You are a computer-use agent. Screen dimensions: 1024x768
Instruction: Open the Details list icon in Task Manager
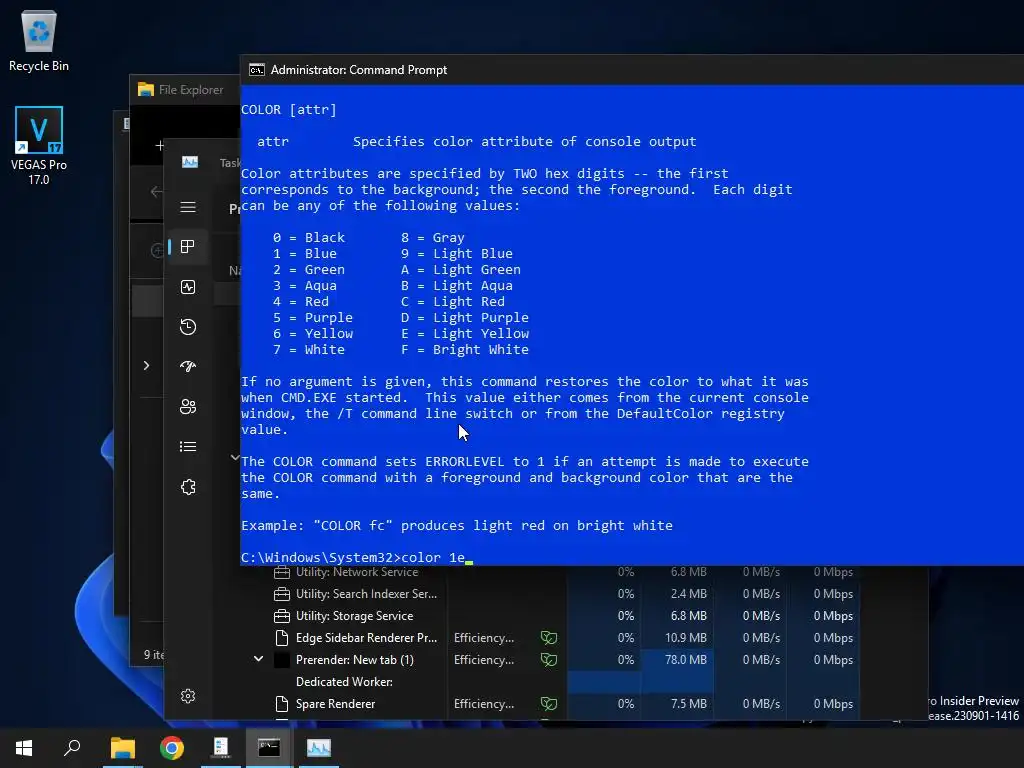188,447
